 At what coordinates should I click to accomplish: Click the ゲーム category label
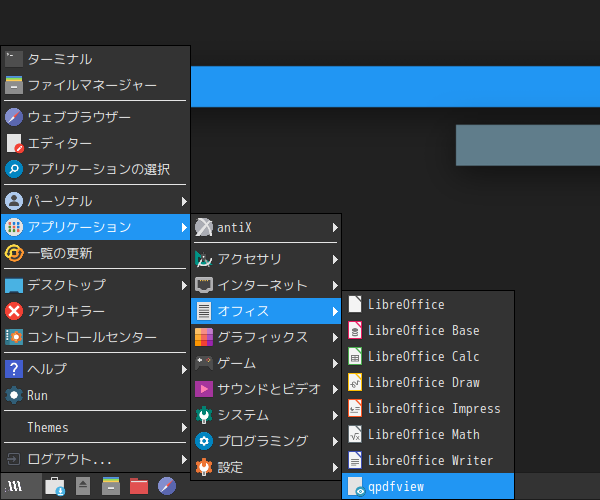click(x=236, y=363)
